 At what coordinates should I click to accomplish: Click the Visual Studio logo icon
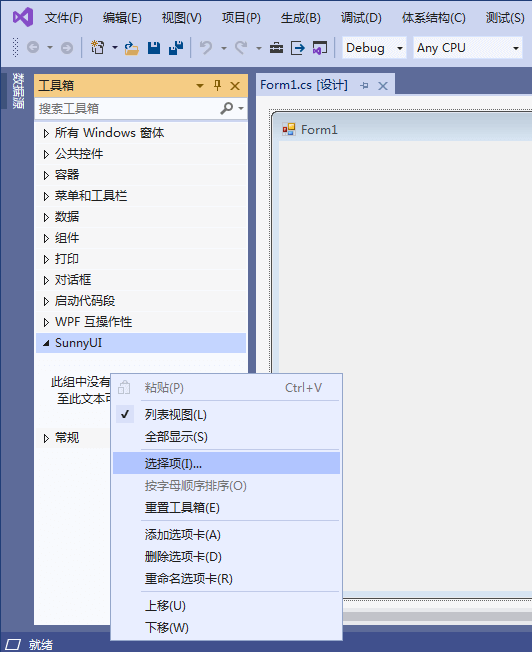[x=23, y=17]
